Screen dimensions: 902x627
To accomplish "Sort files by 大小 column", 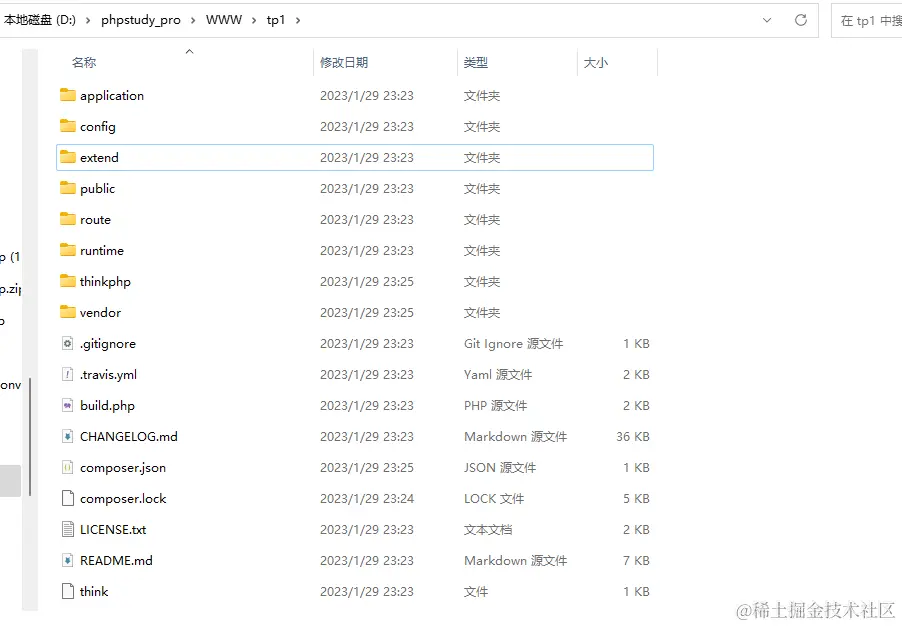I will pos(596,62).
